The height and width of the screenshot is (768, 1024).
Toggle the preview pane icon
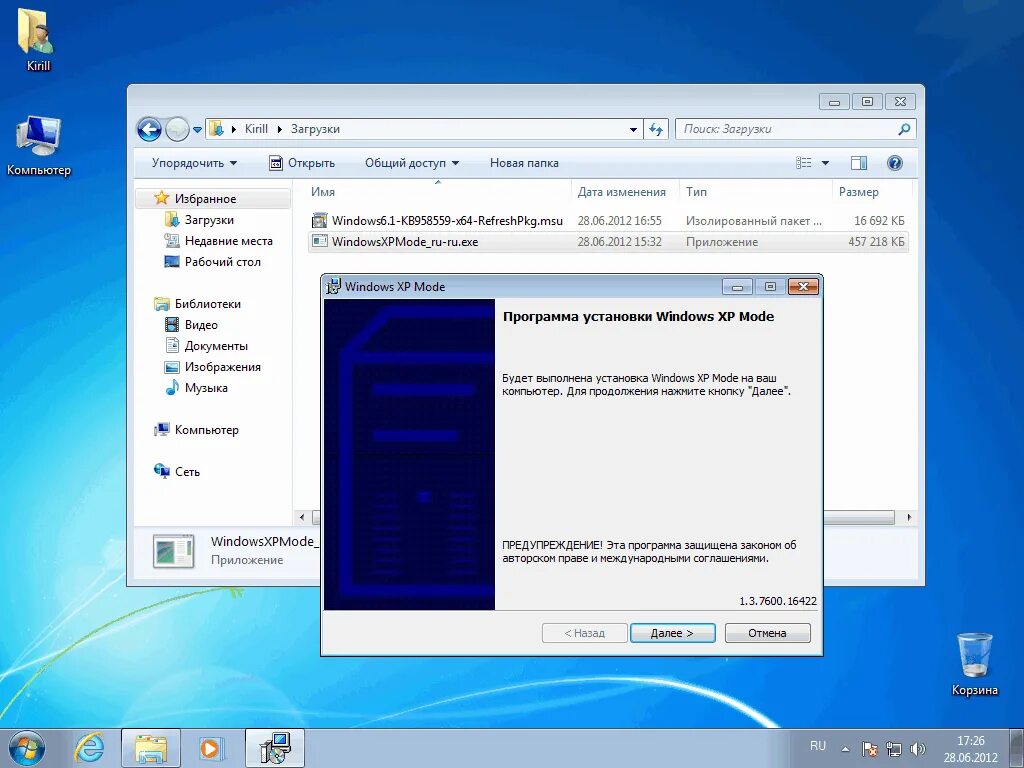coord(859,163)
